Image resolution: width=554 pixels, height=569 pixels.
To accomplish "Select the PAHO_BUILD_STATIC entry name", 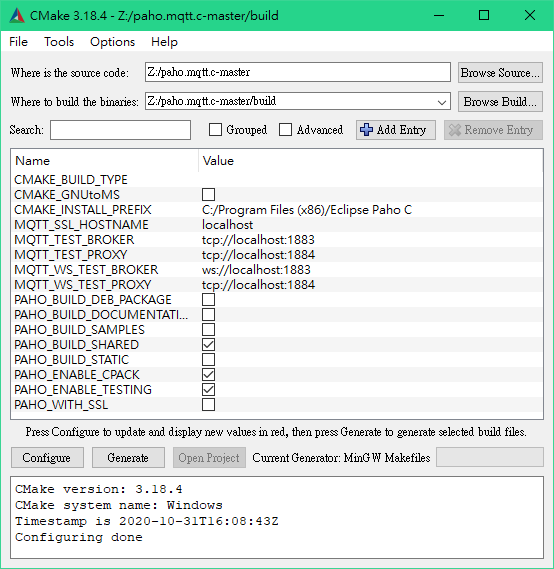I will [71, 360].
